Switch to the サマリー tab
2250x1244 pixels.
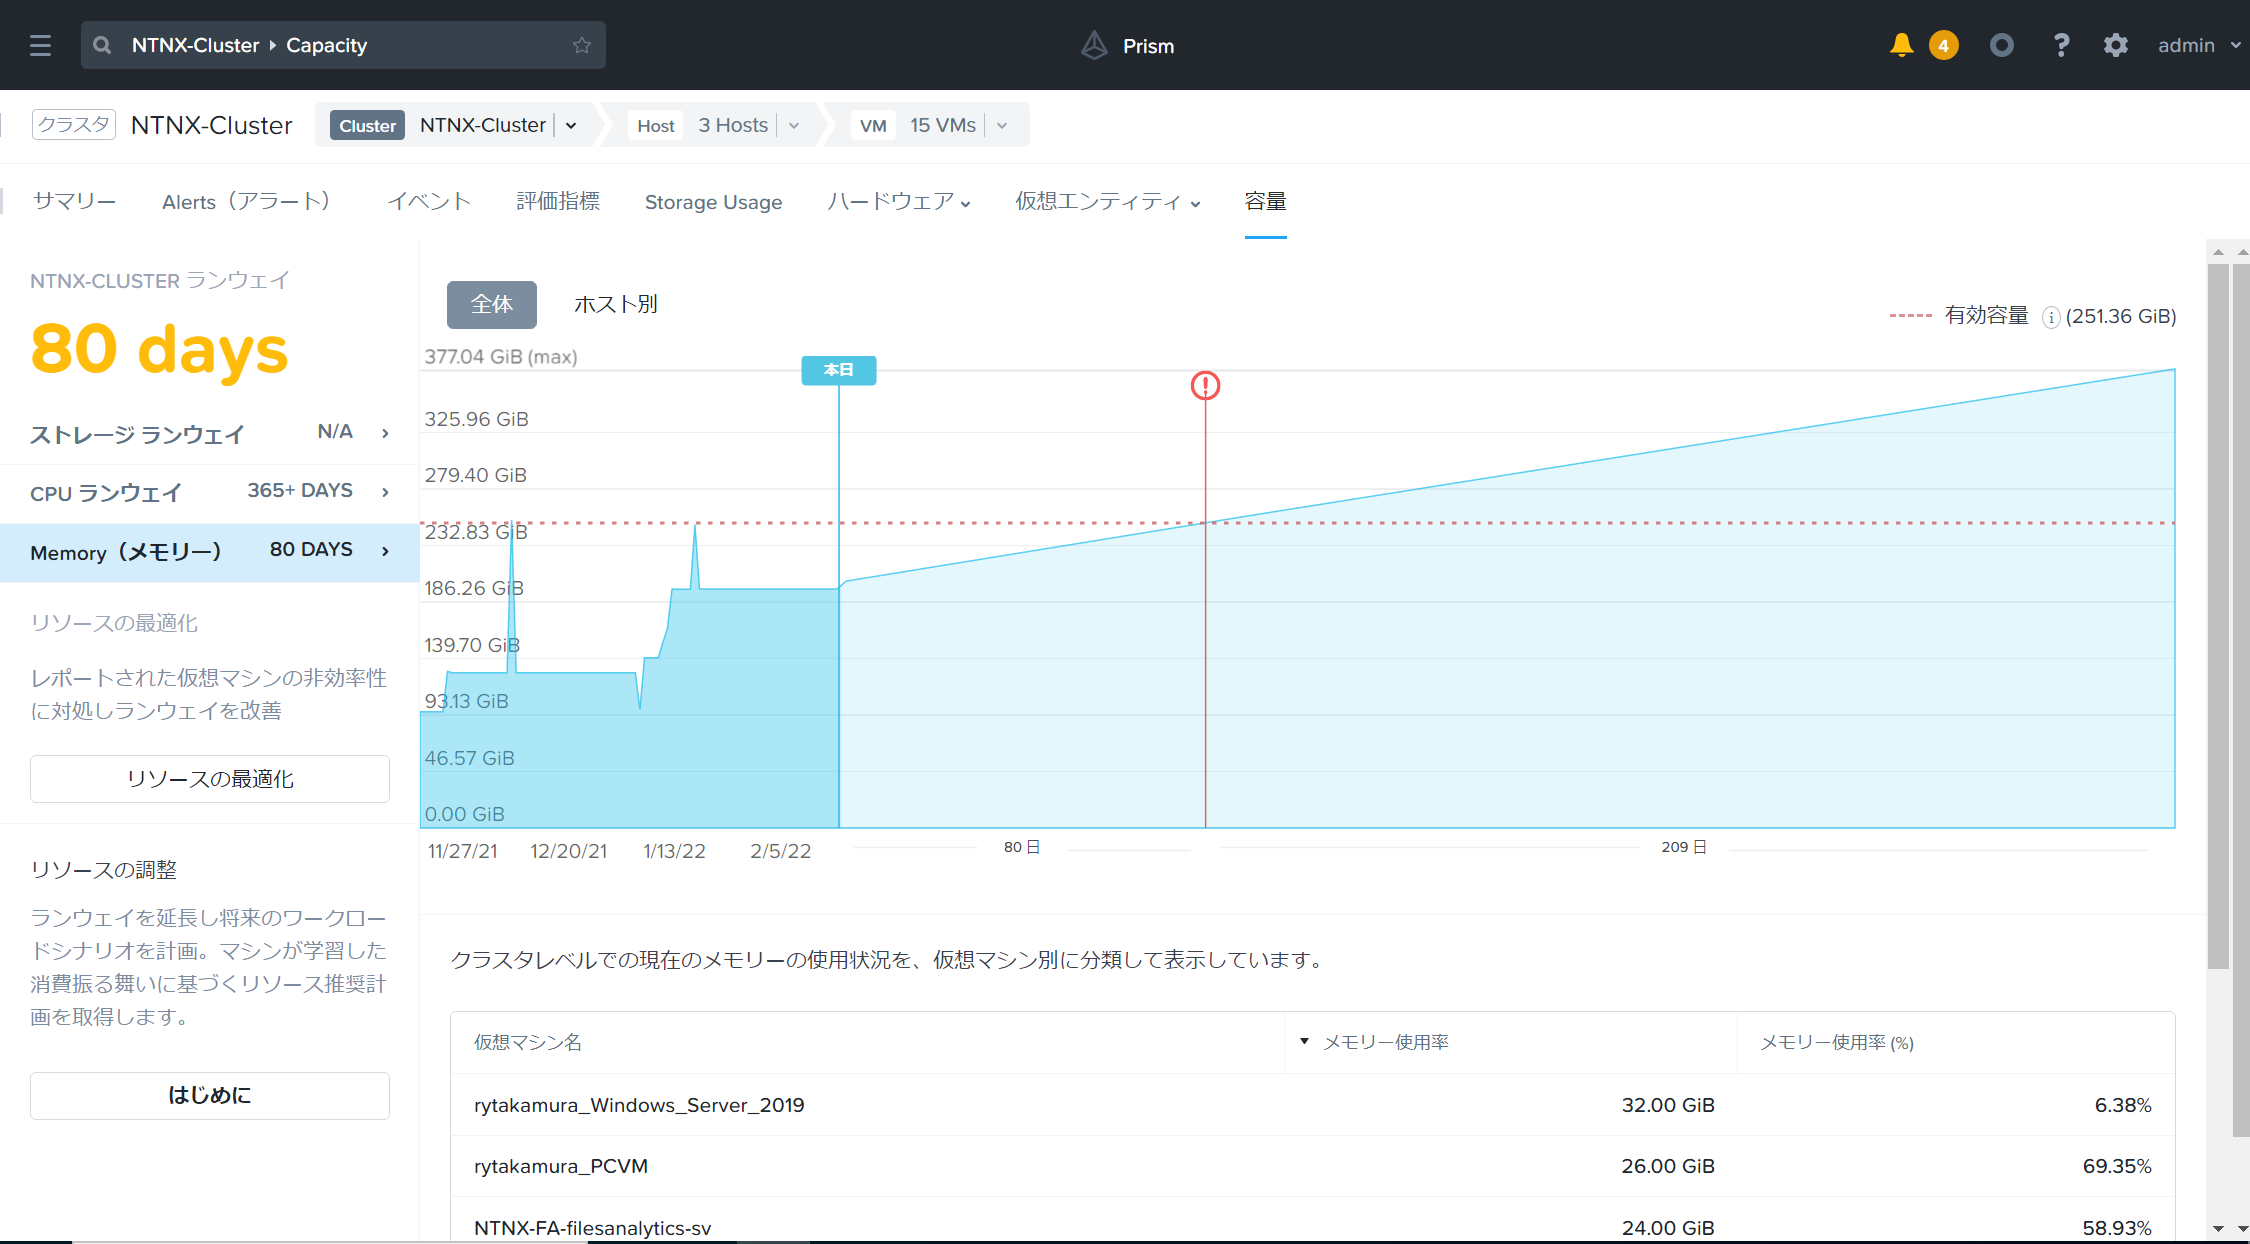coord(74,202)
